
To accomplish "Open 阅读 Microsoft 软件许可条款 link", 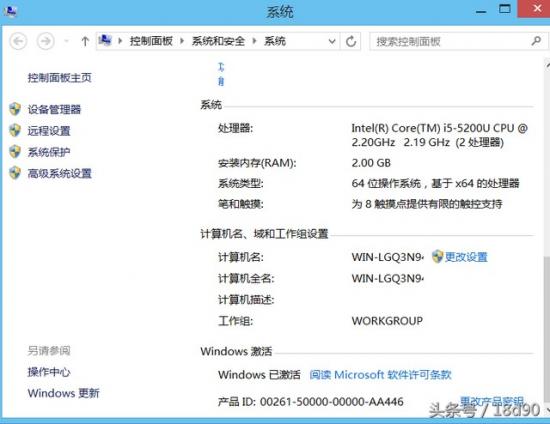I will pyautogui.click(x=381, y=375).
